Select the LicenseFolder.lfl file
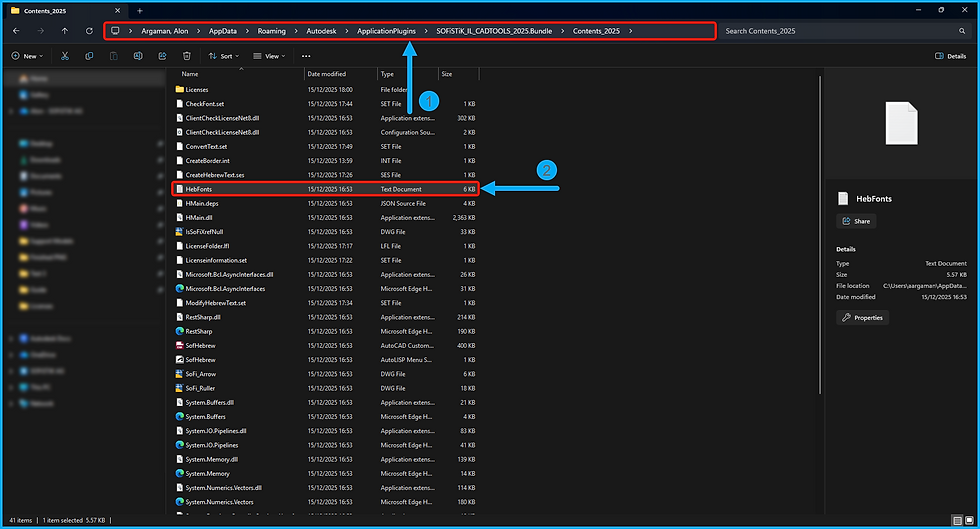 [326, 246]
